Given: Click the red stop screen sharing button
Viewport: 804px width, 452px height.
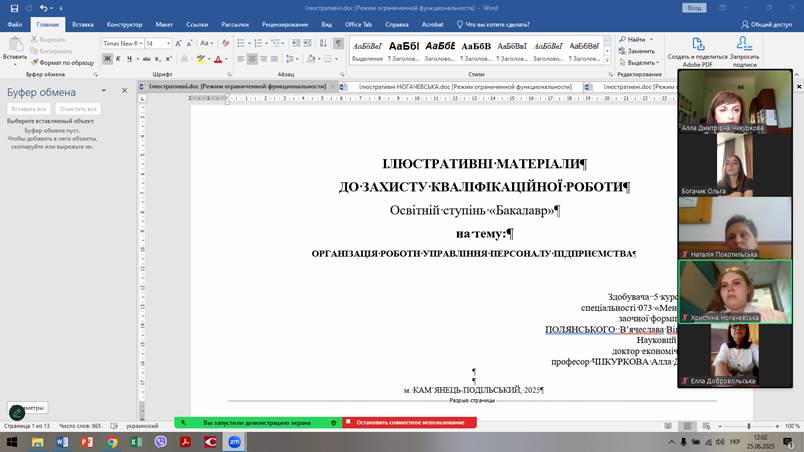Looking at the screenshot, I should (409, 422).
